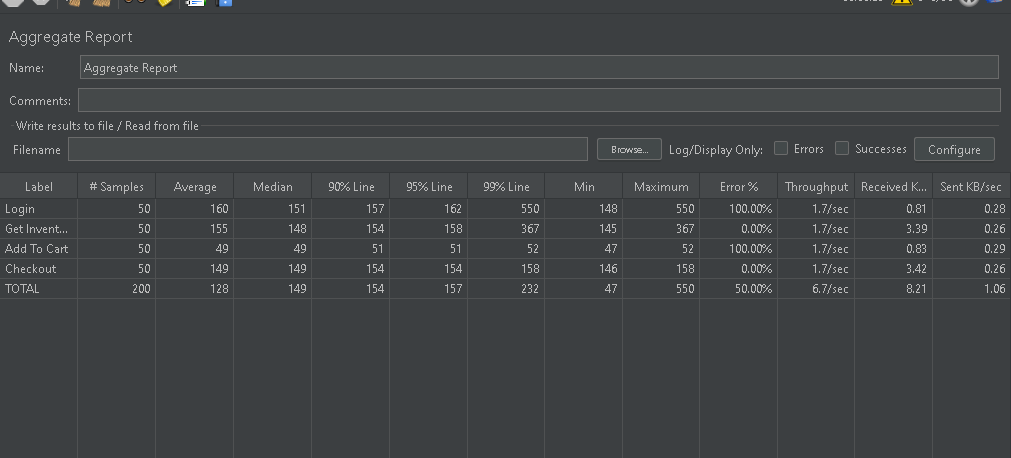Sort by the 99% Line column header
The image size is (1011, 458).
[x=506, y=186]
